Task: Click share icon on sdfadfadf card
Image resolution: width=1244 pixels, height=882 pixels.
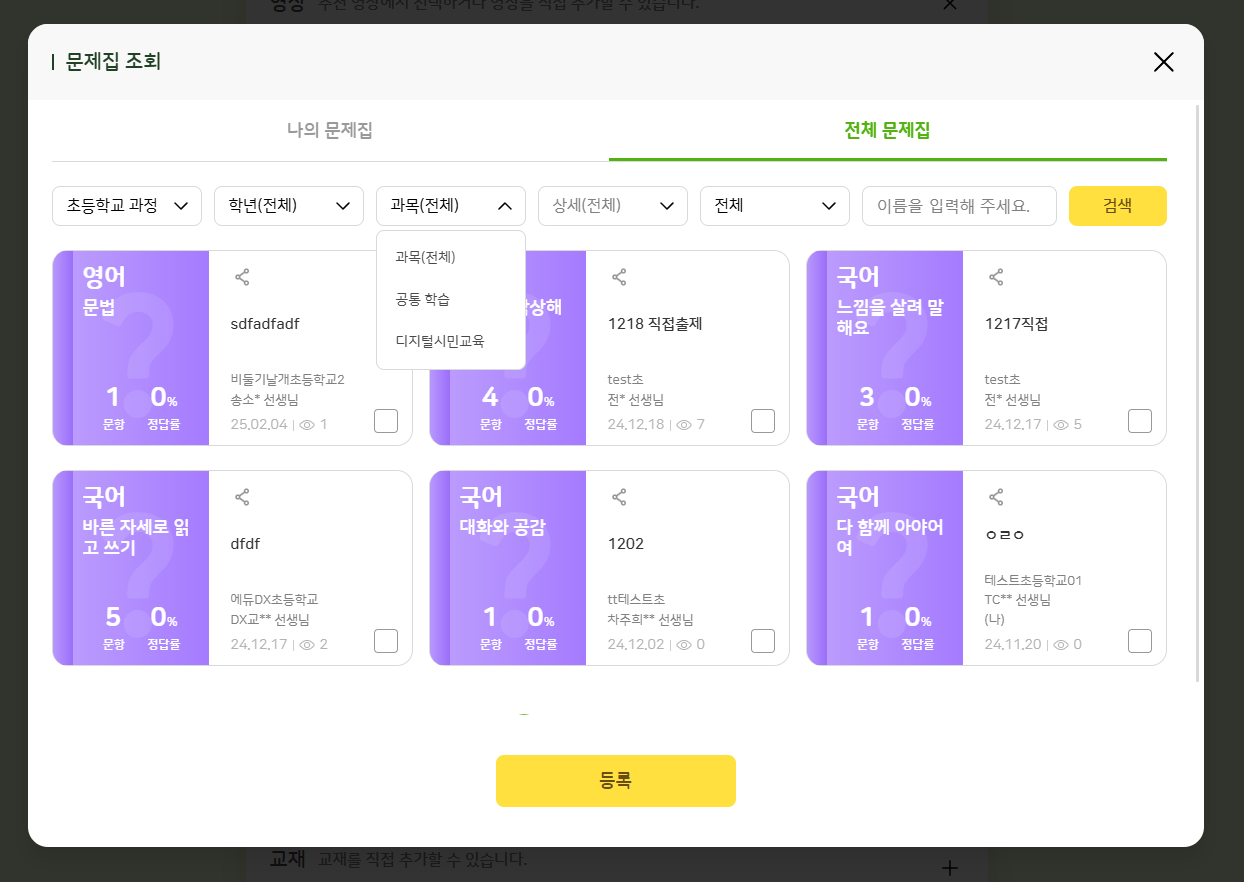Action: [242, 277]
